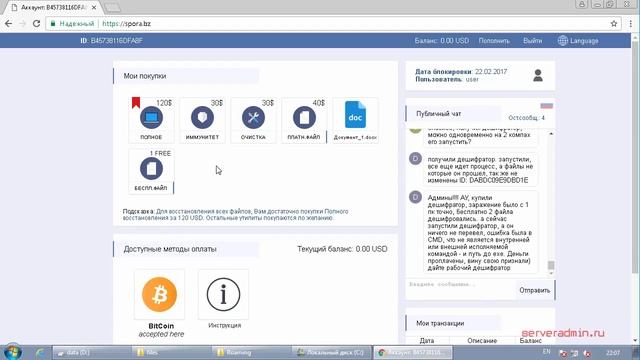Viewport: 640px width, 360px height.
Task: Click the Публичный чат heading
Action: coord(439,113)
